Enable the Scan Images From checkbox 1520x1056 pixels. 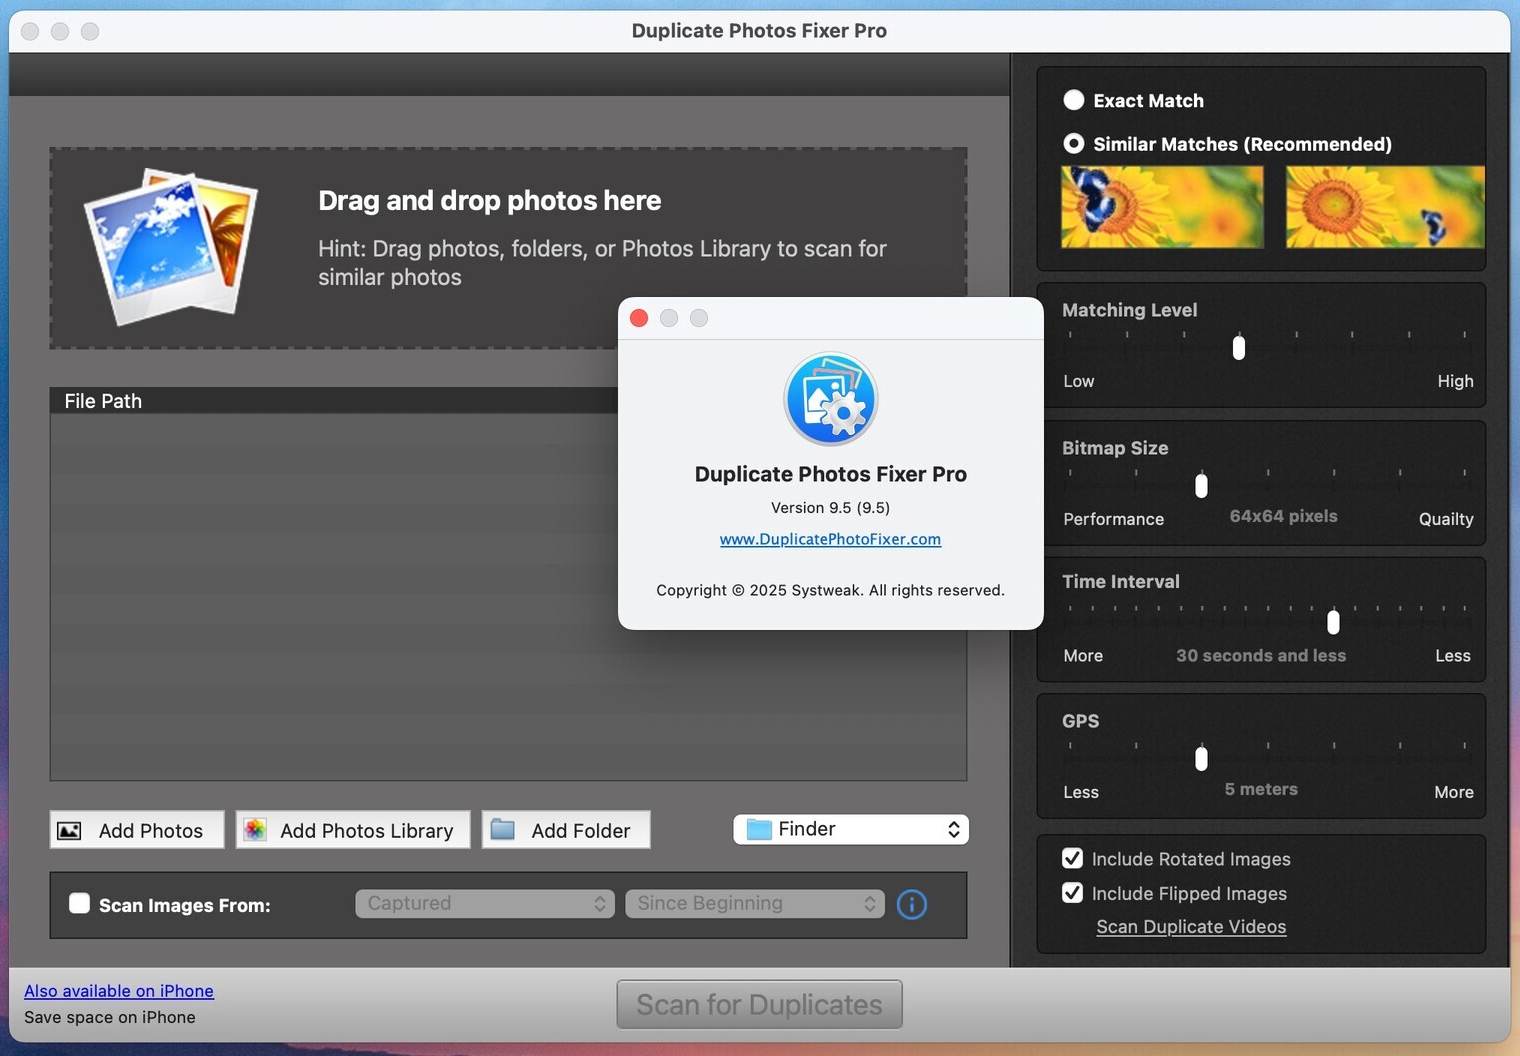click(79, 903)
